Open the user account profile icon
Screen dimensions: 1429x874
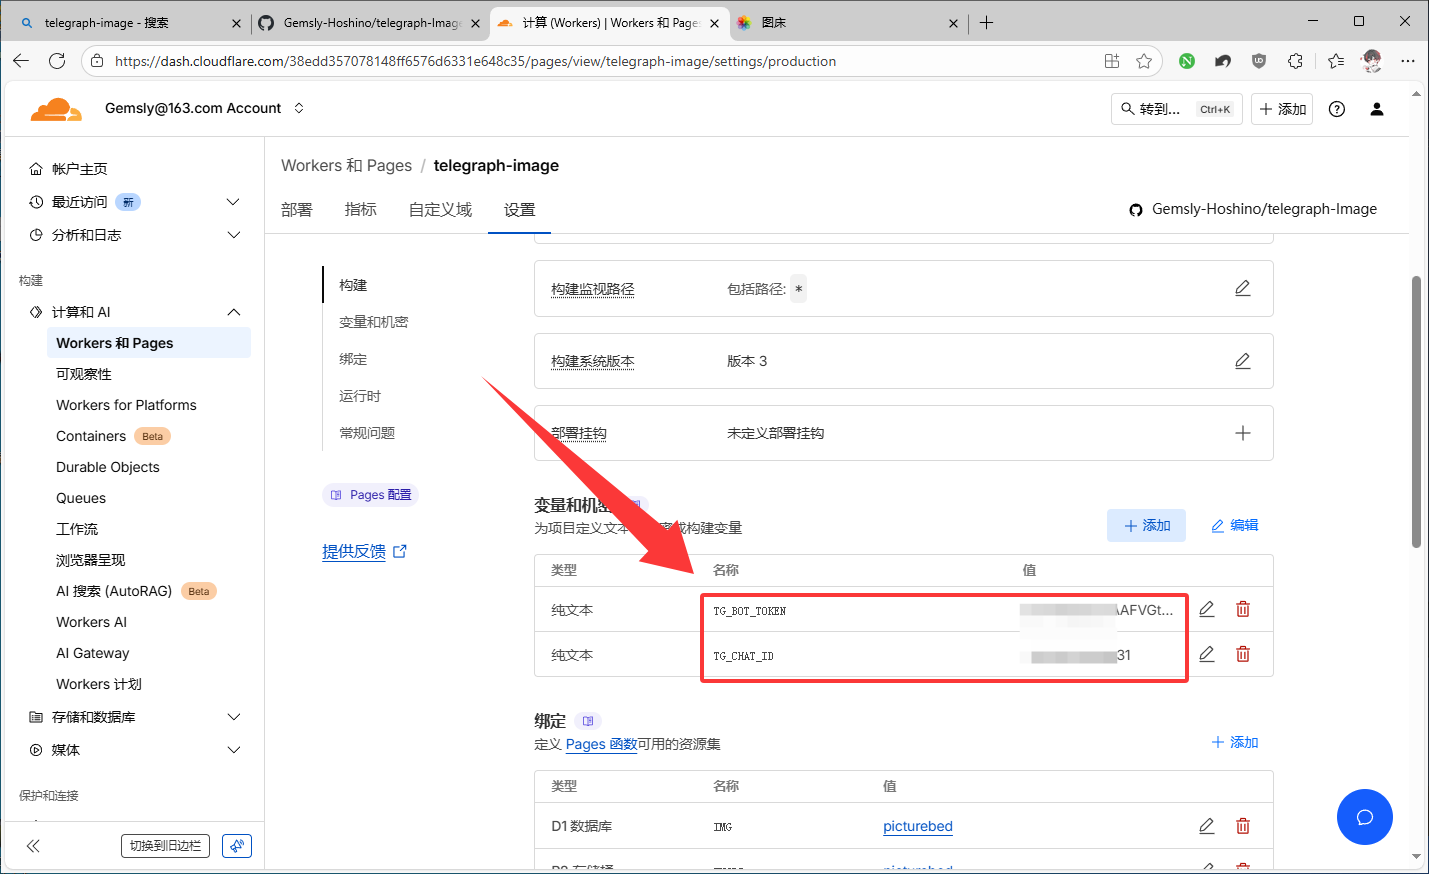click(x=1377, y=109)
